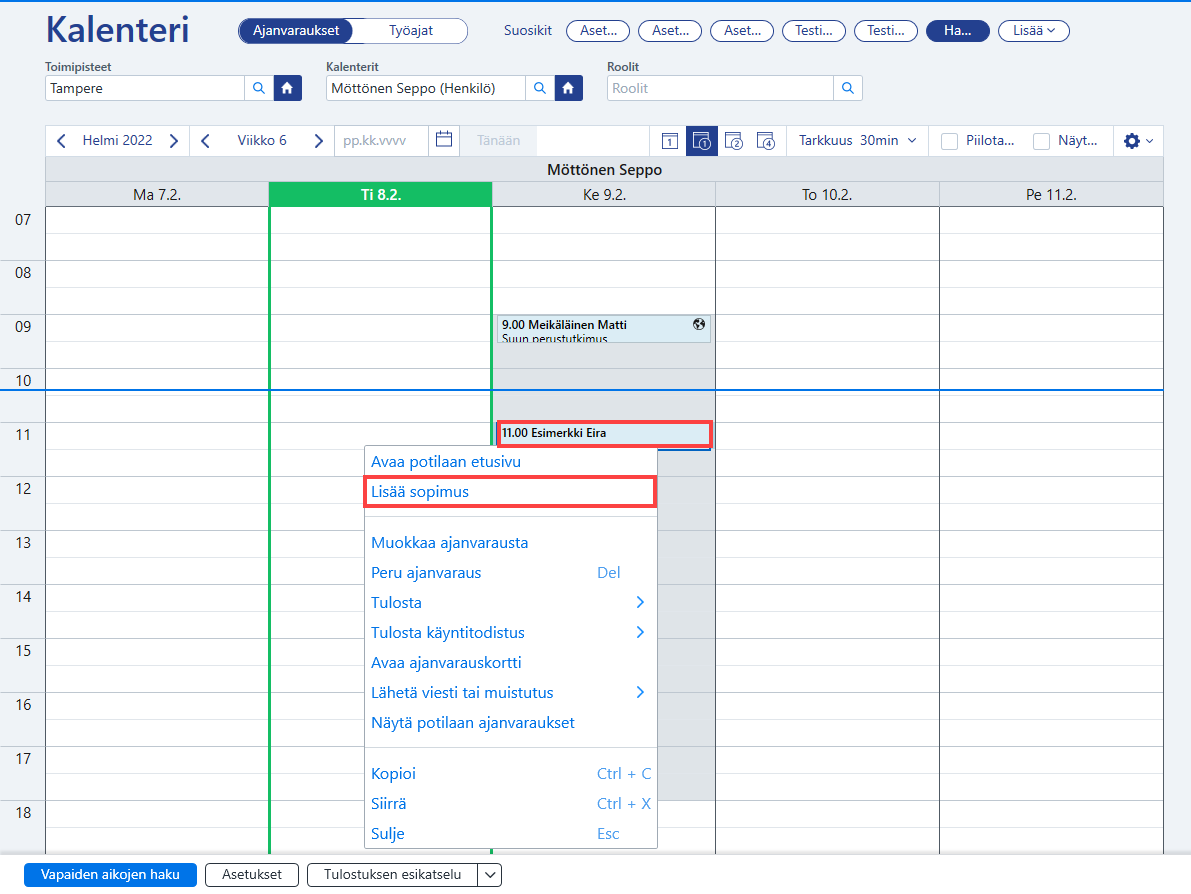The height and width of the screenshot is (894, 1191).
Task: Click the Asetukset button
Action: 251,874
